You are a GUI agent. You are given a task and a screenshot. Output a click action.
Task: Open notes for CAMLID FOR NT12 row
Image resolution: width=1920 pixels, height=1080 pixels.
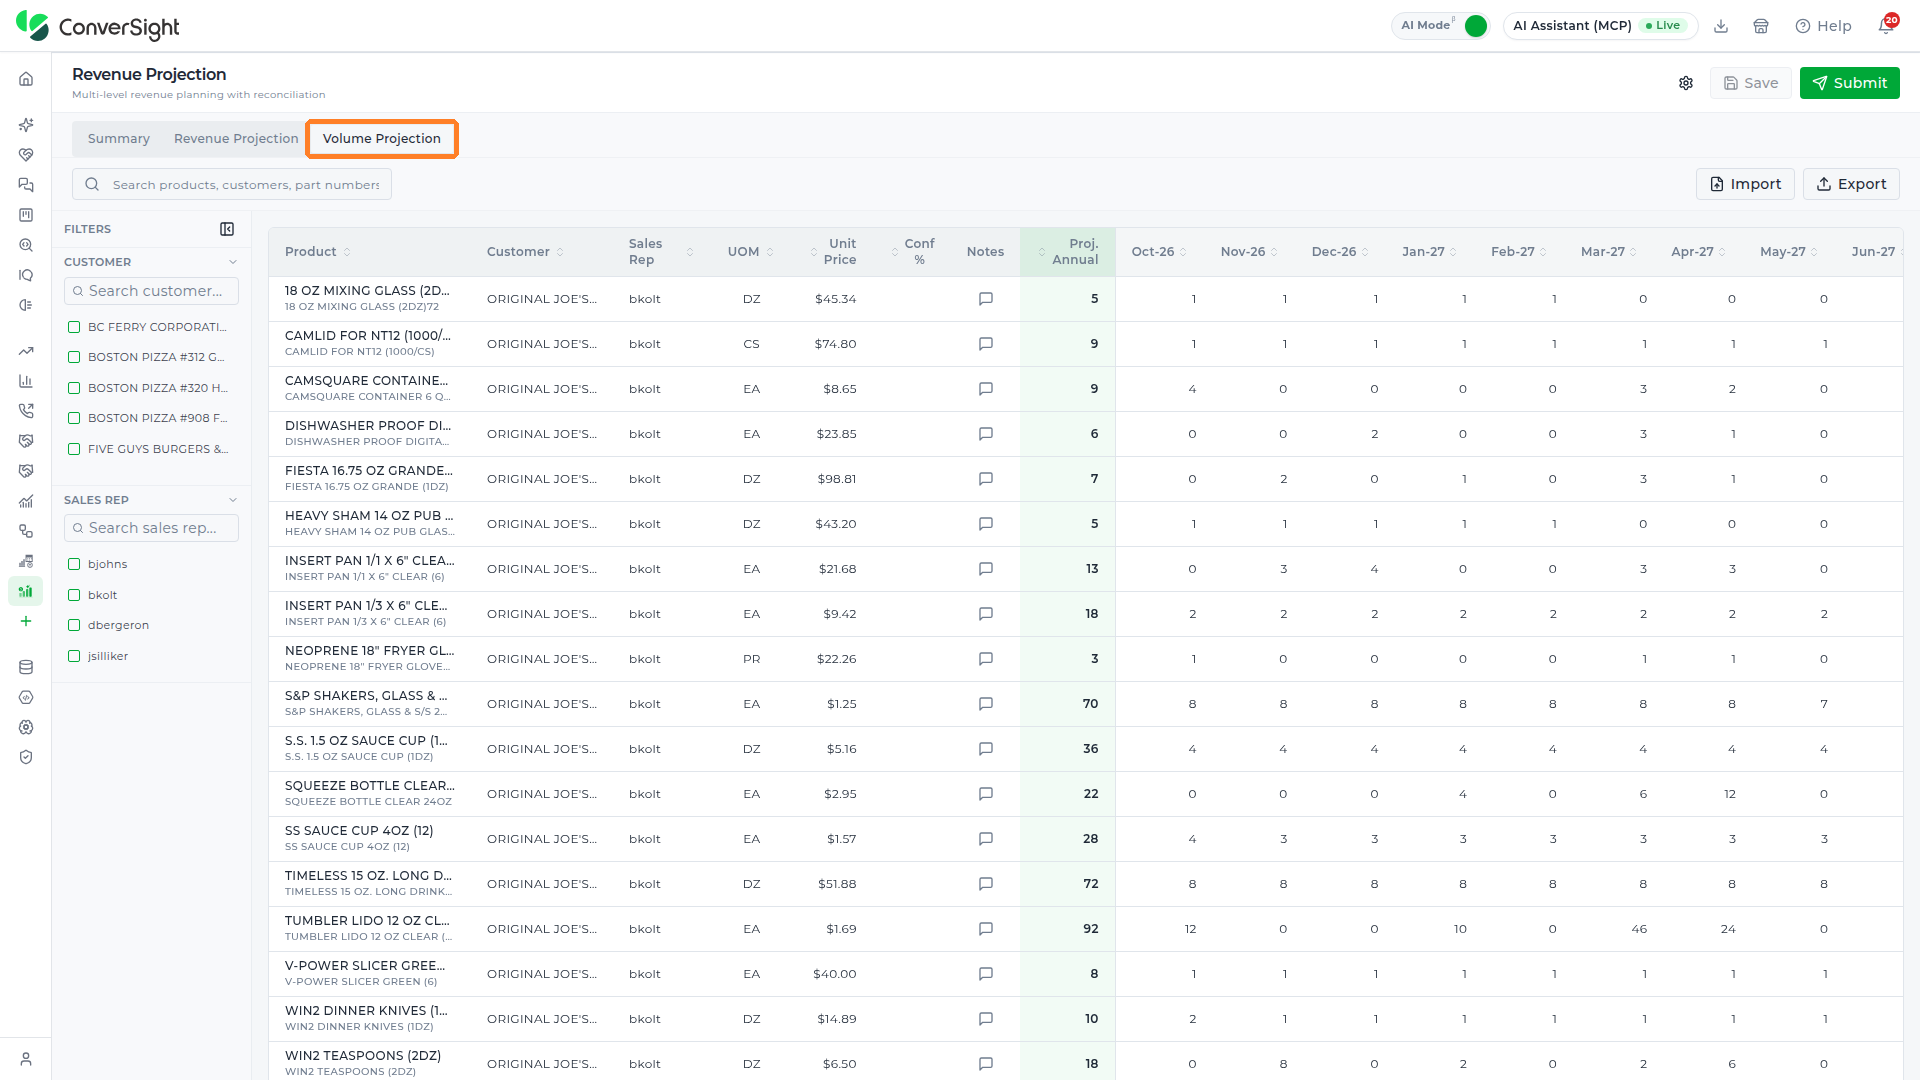point(985,344)
